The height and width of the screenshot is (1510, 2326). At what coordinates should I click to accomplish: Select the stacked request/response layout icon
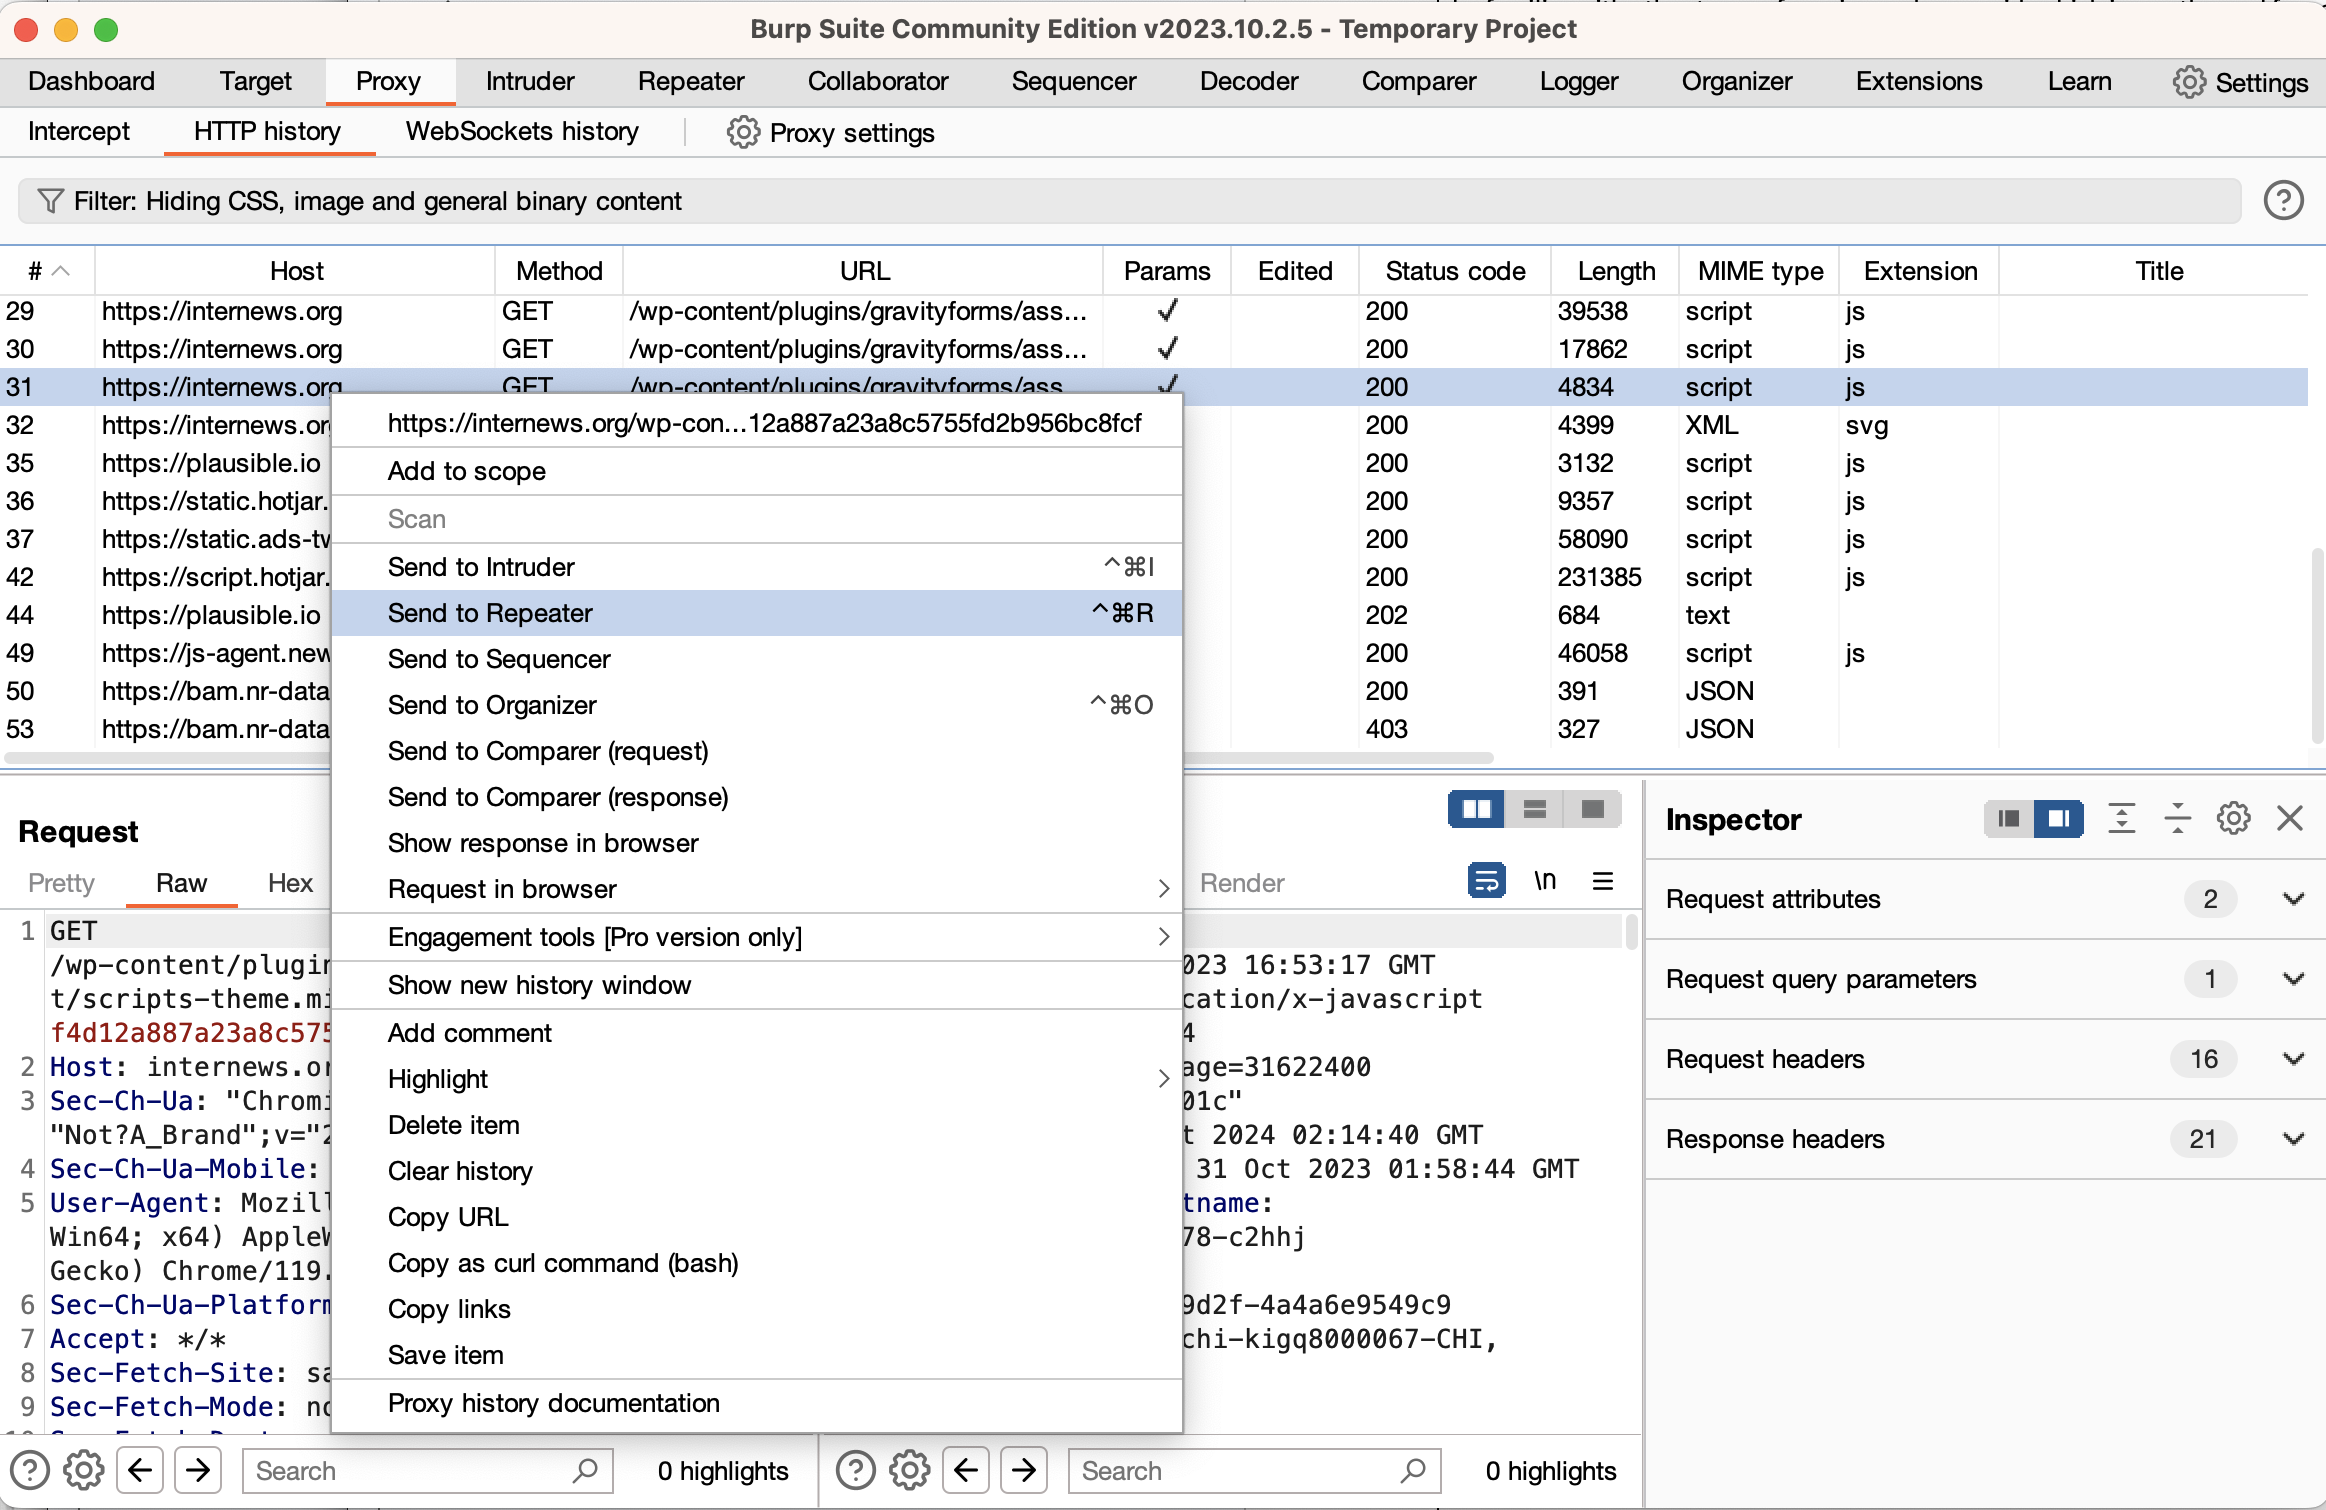click(1533, 808)
